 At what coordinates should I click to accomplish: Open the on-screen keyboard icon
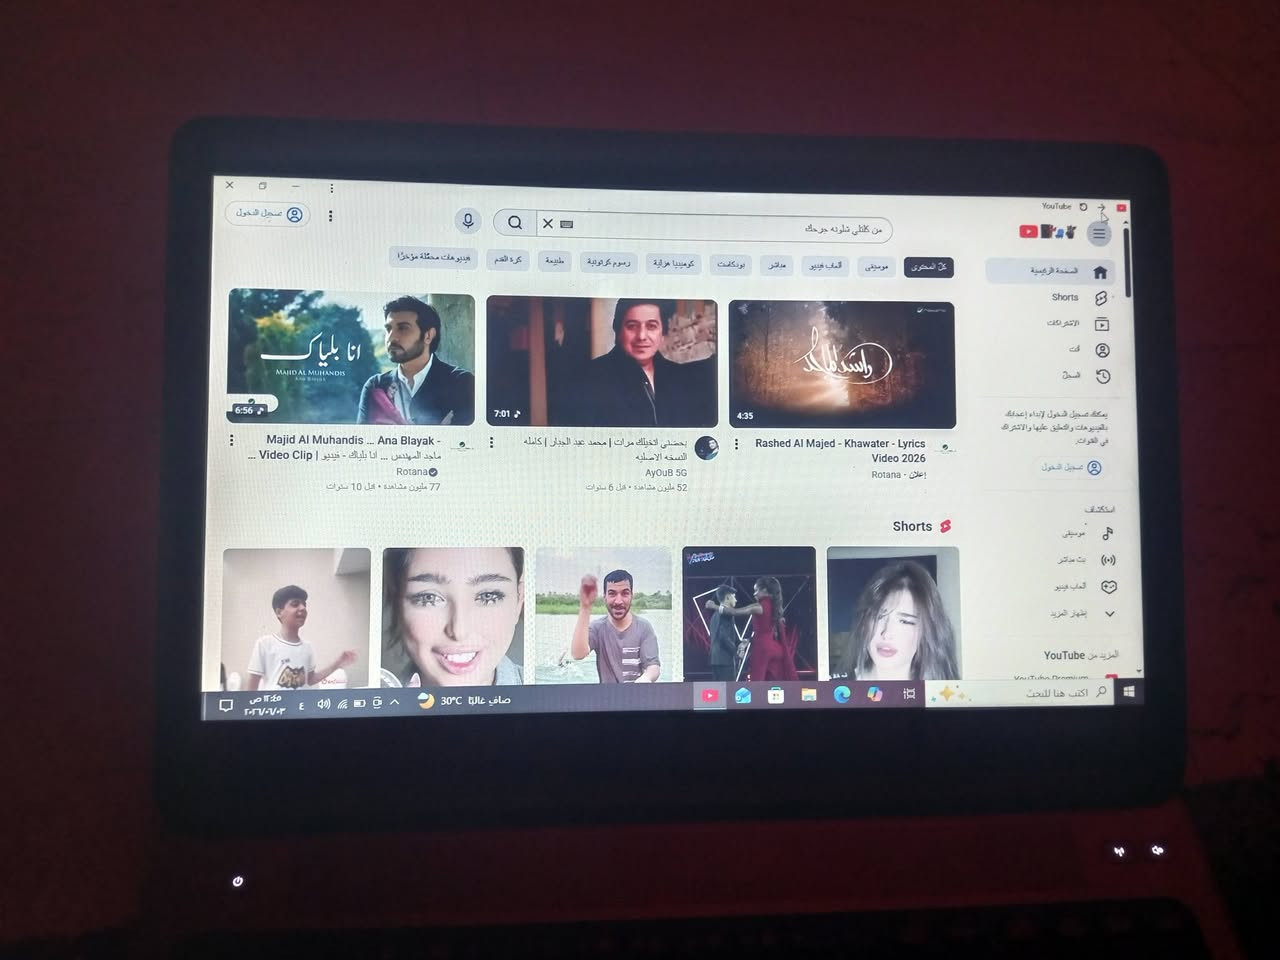[567, 225]
